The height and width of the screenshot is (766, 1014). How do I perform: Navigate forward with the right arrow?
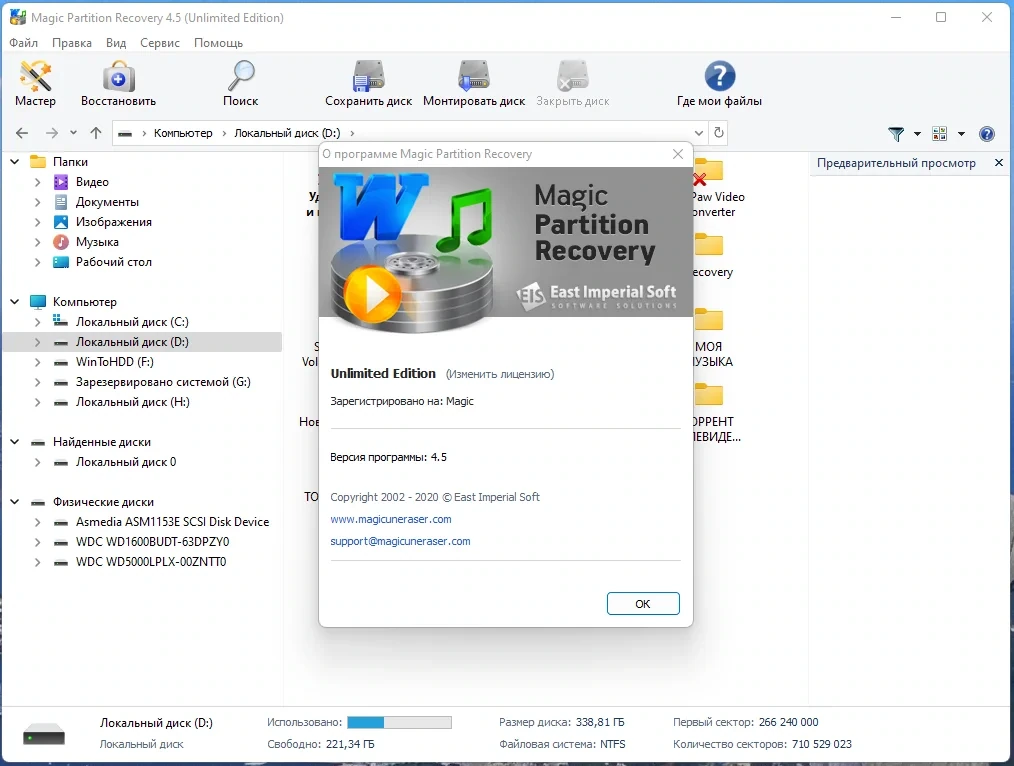52,133
